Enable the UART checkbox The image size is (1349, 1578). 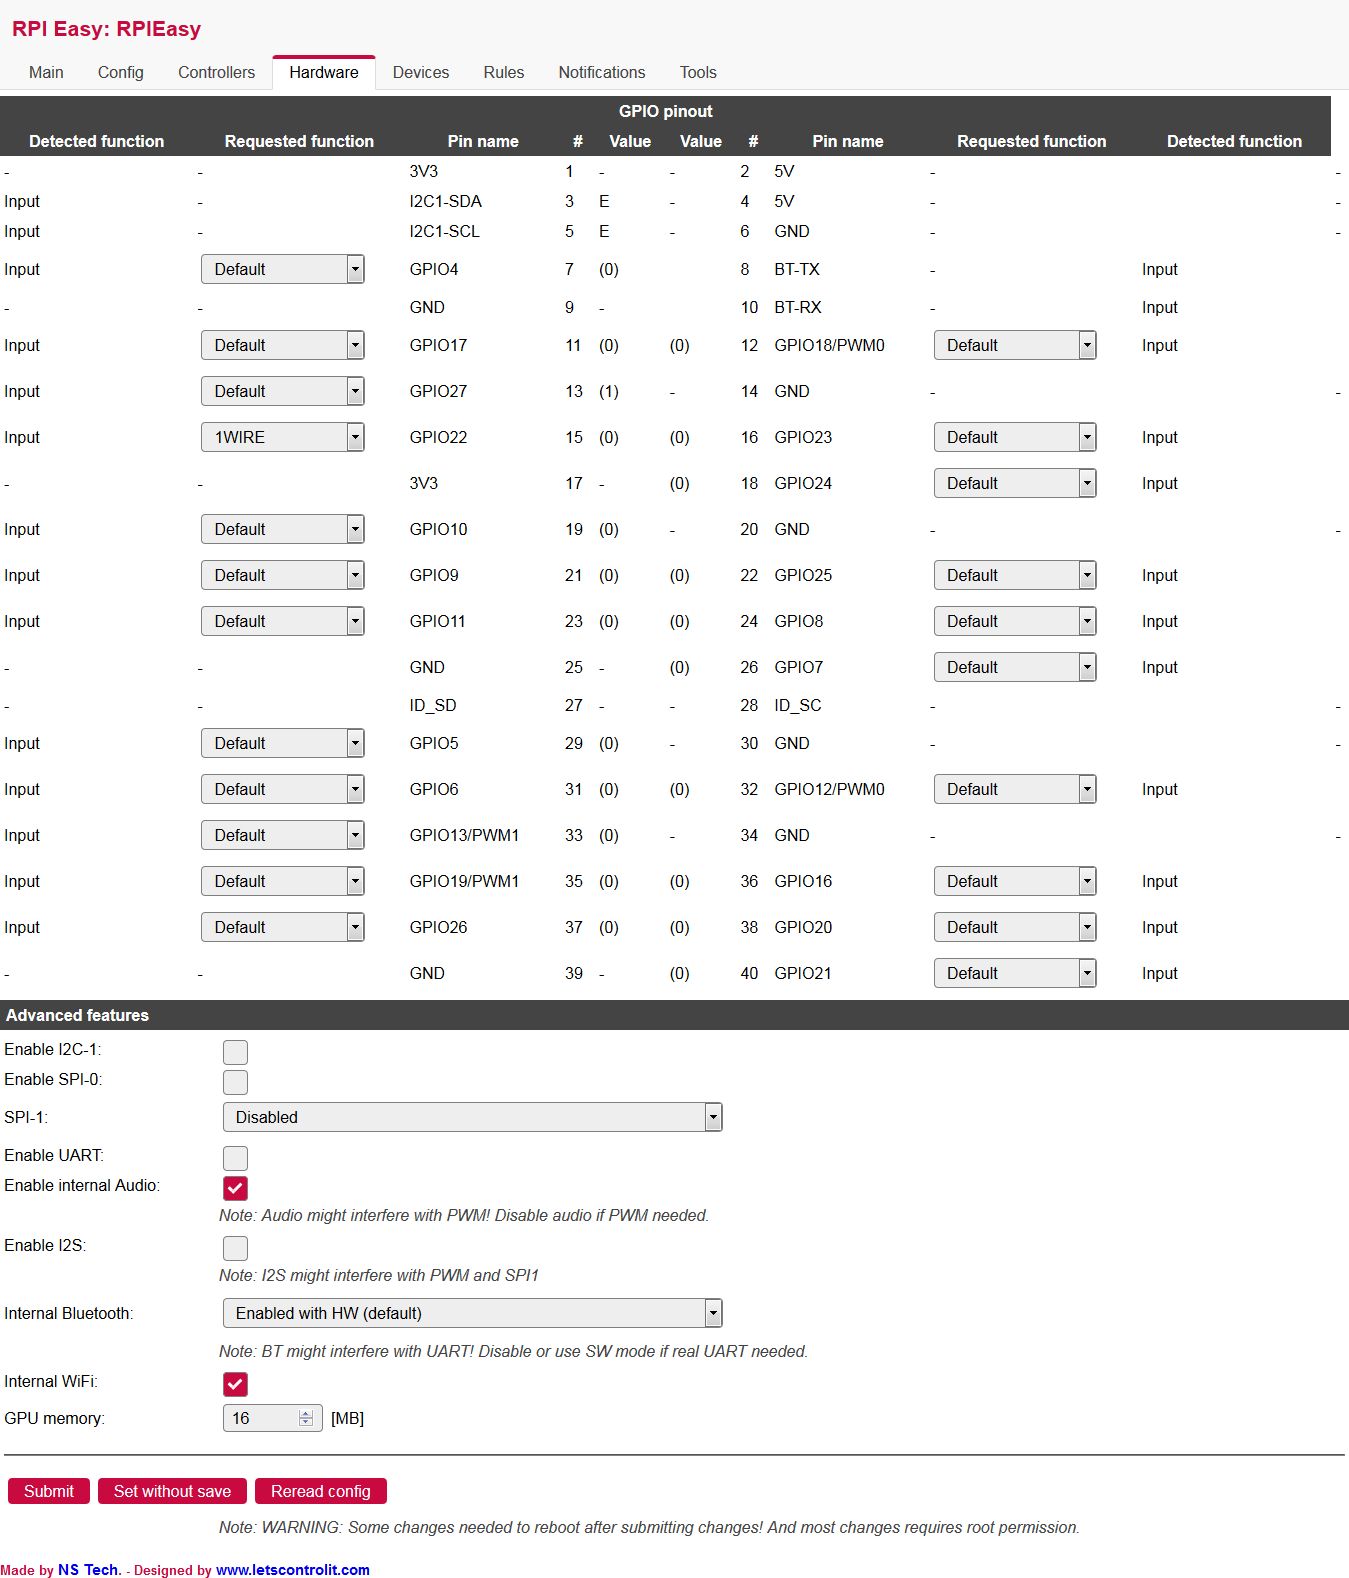(x=235, y=1157)
